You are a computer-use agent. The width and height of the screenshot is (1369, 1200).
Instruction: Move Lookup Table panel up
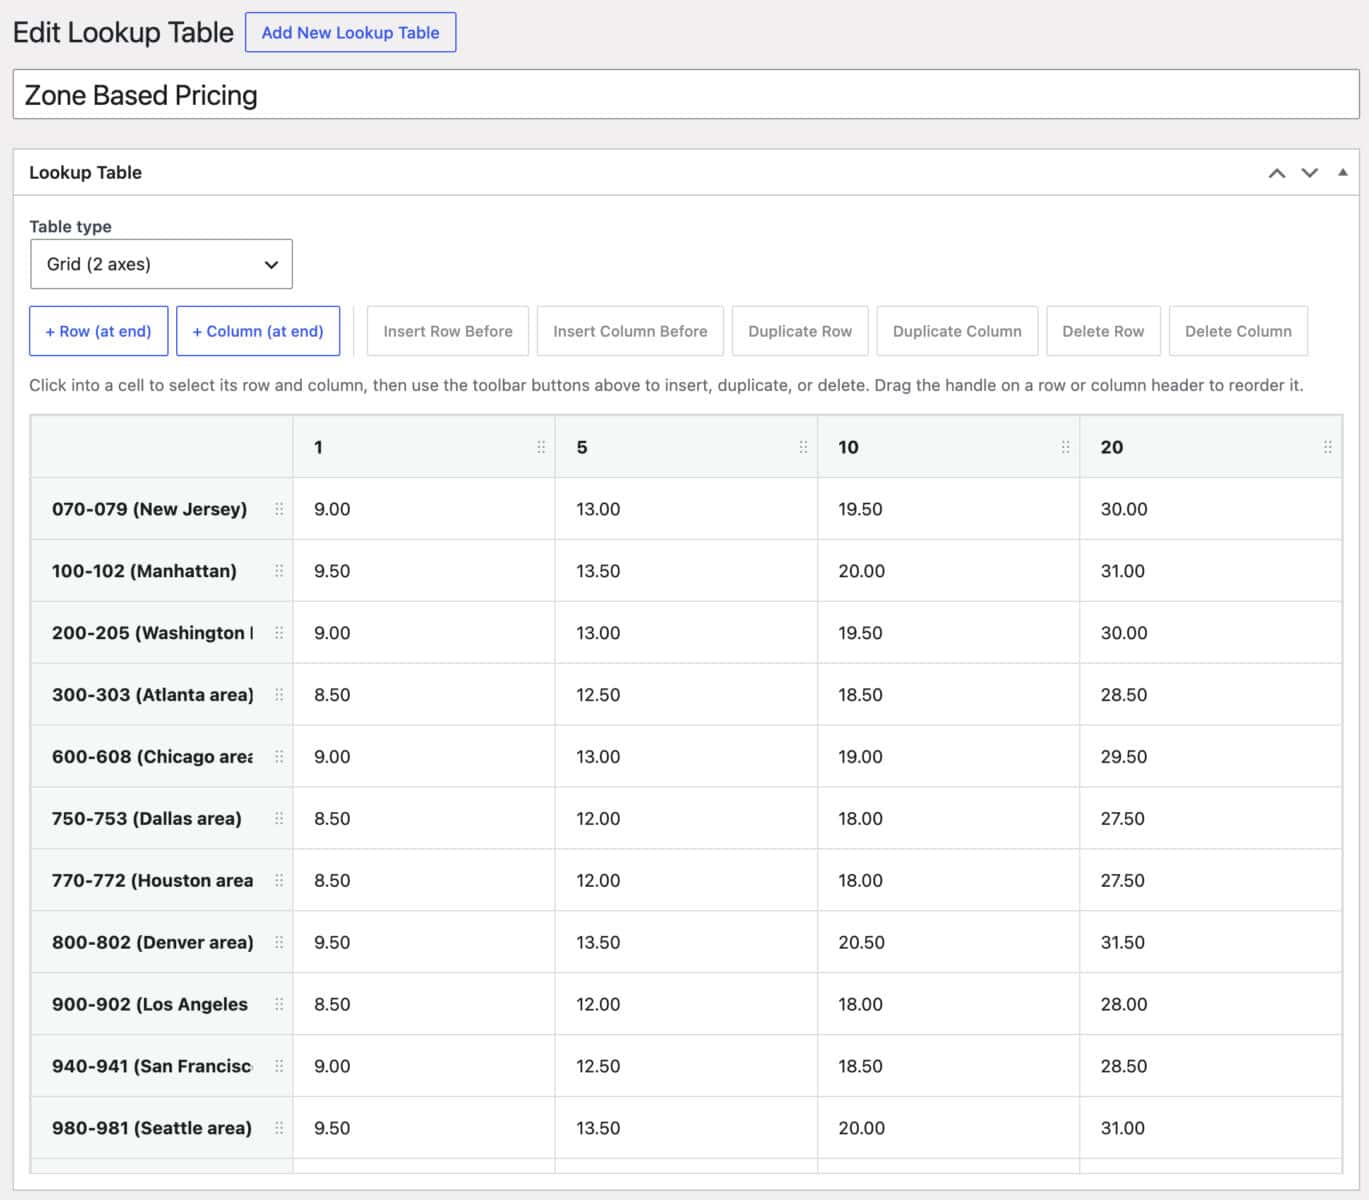[1277, 173]
